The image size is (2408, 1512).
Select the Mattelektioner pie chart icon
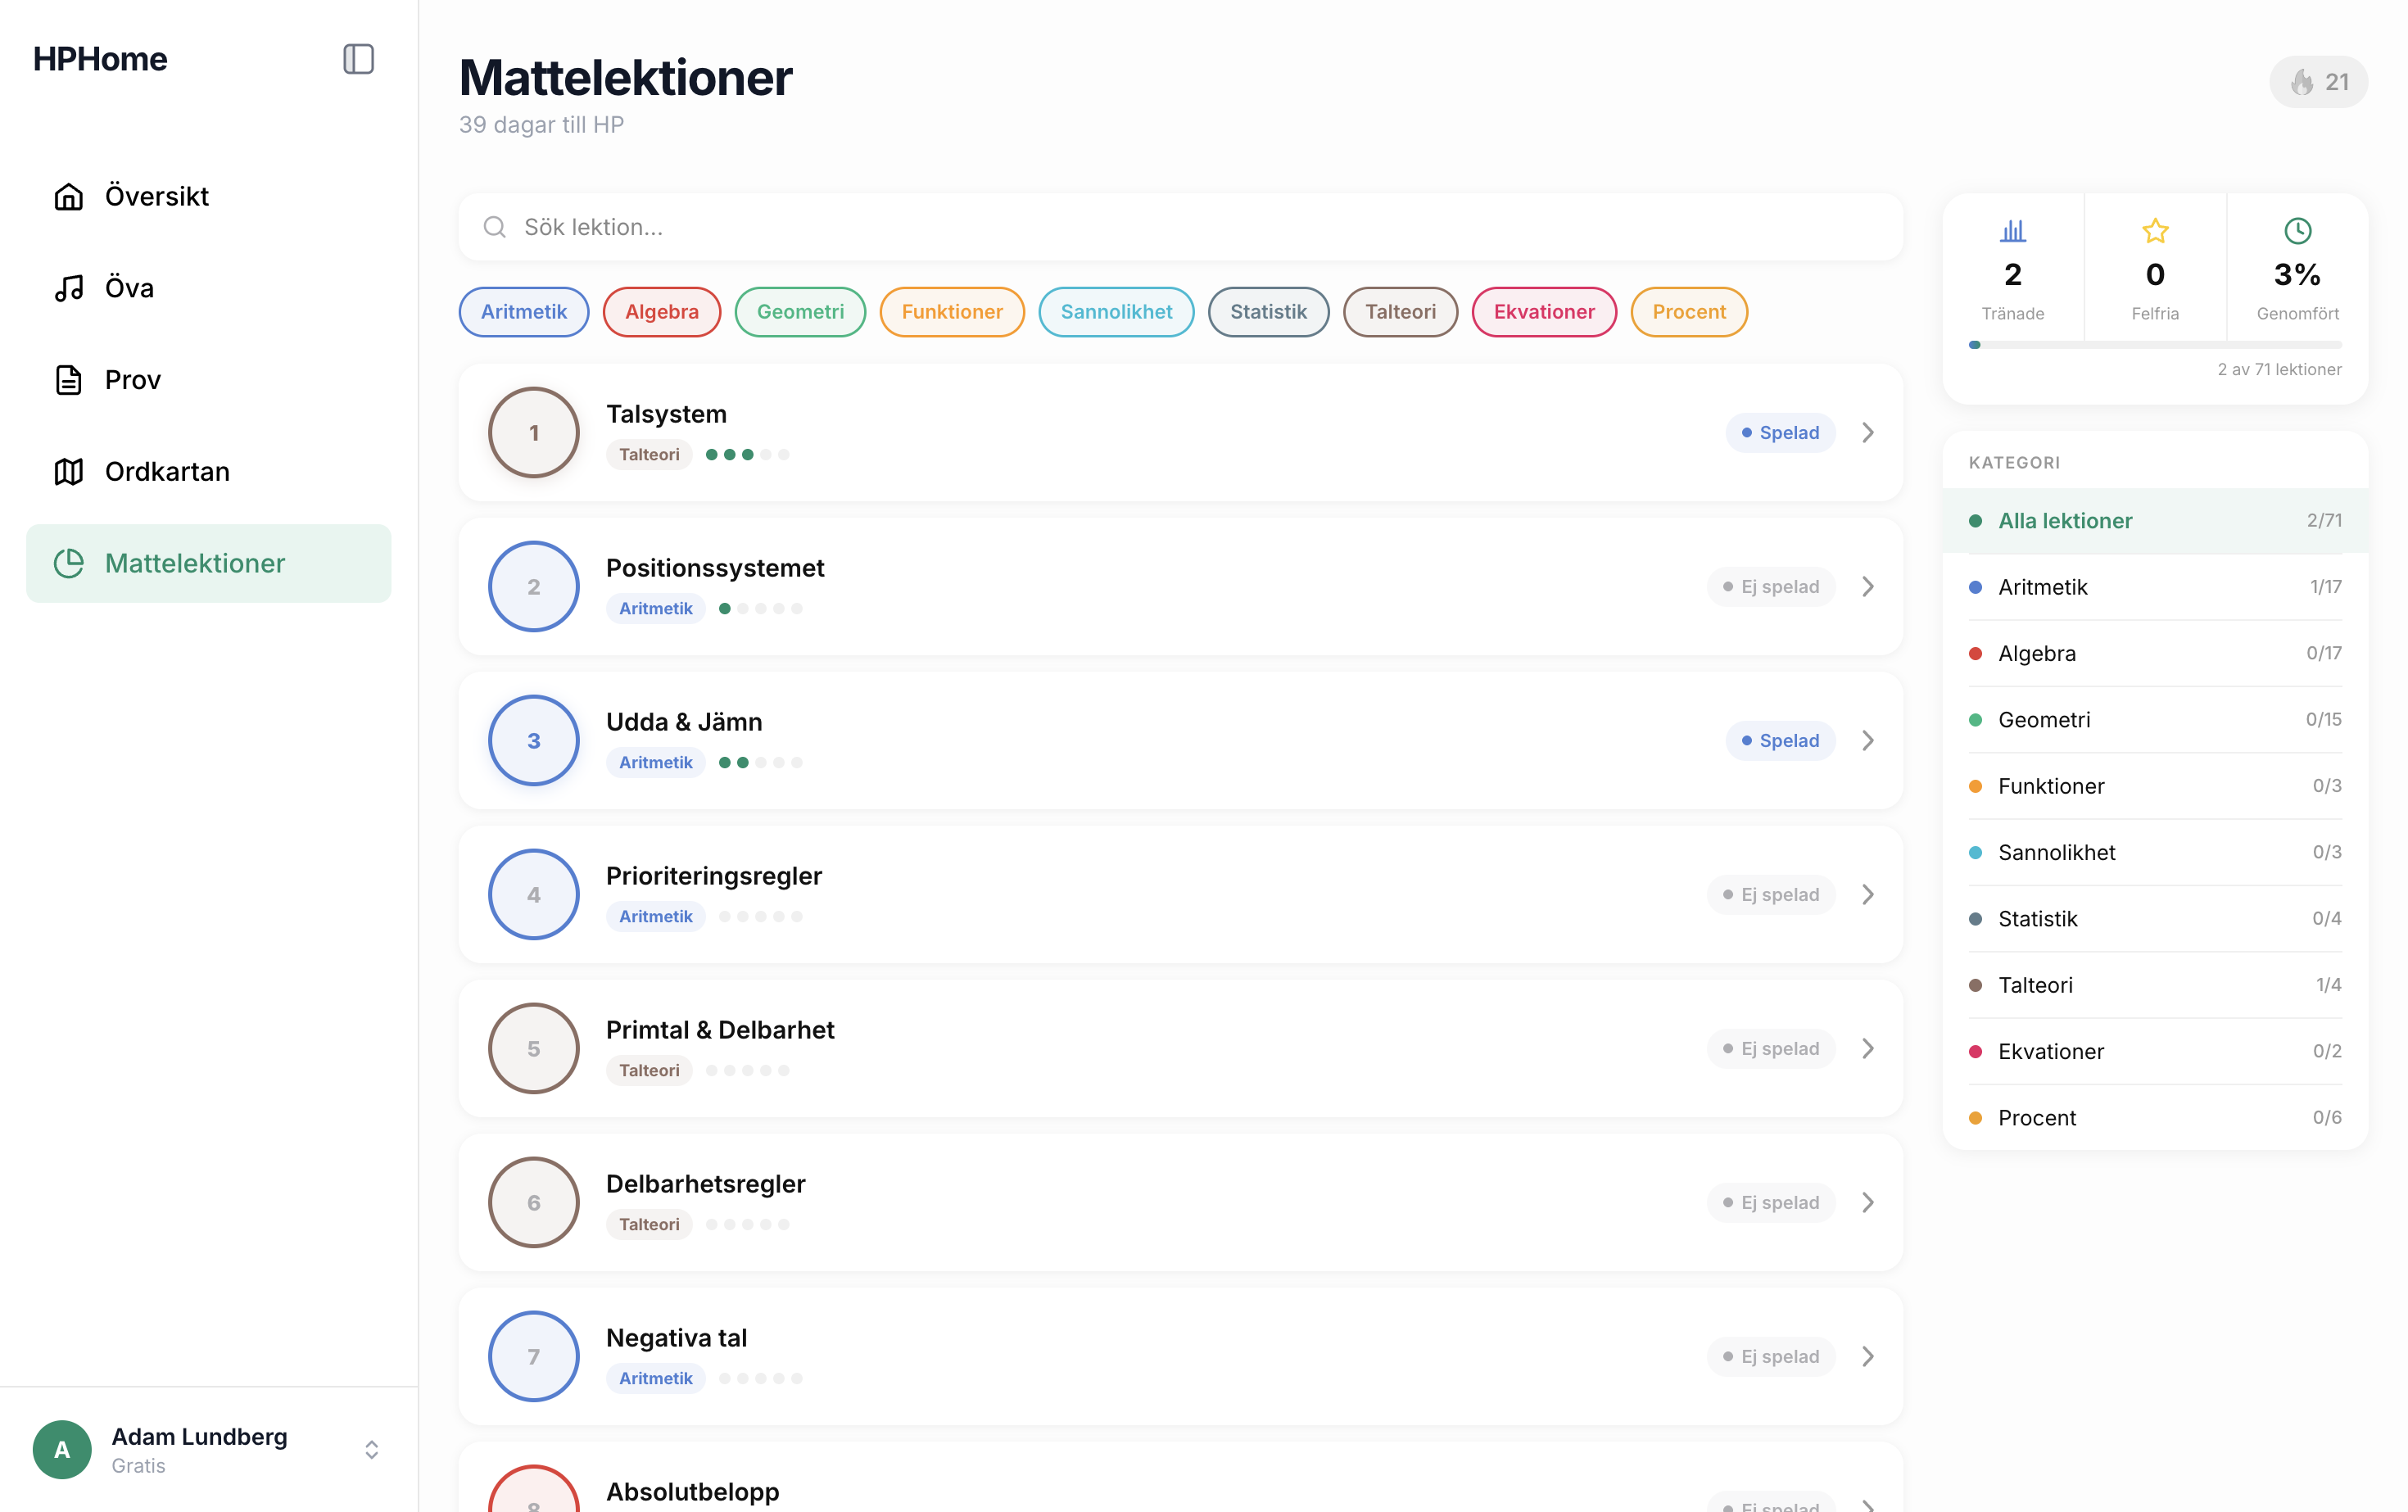coord(68,563)
